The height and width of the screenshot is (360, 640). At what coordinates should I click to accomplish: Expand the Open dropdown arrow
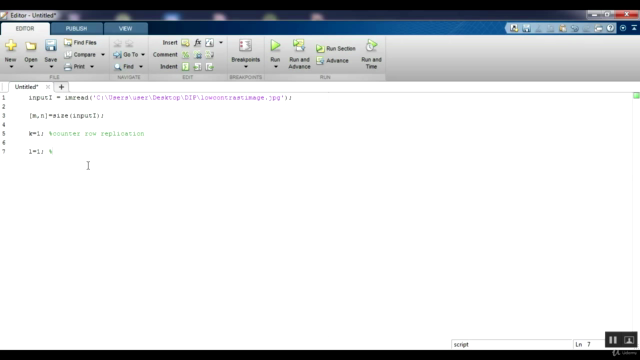[31, 67]
